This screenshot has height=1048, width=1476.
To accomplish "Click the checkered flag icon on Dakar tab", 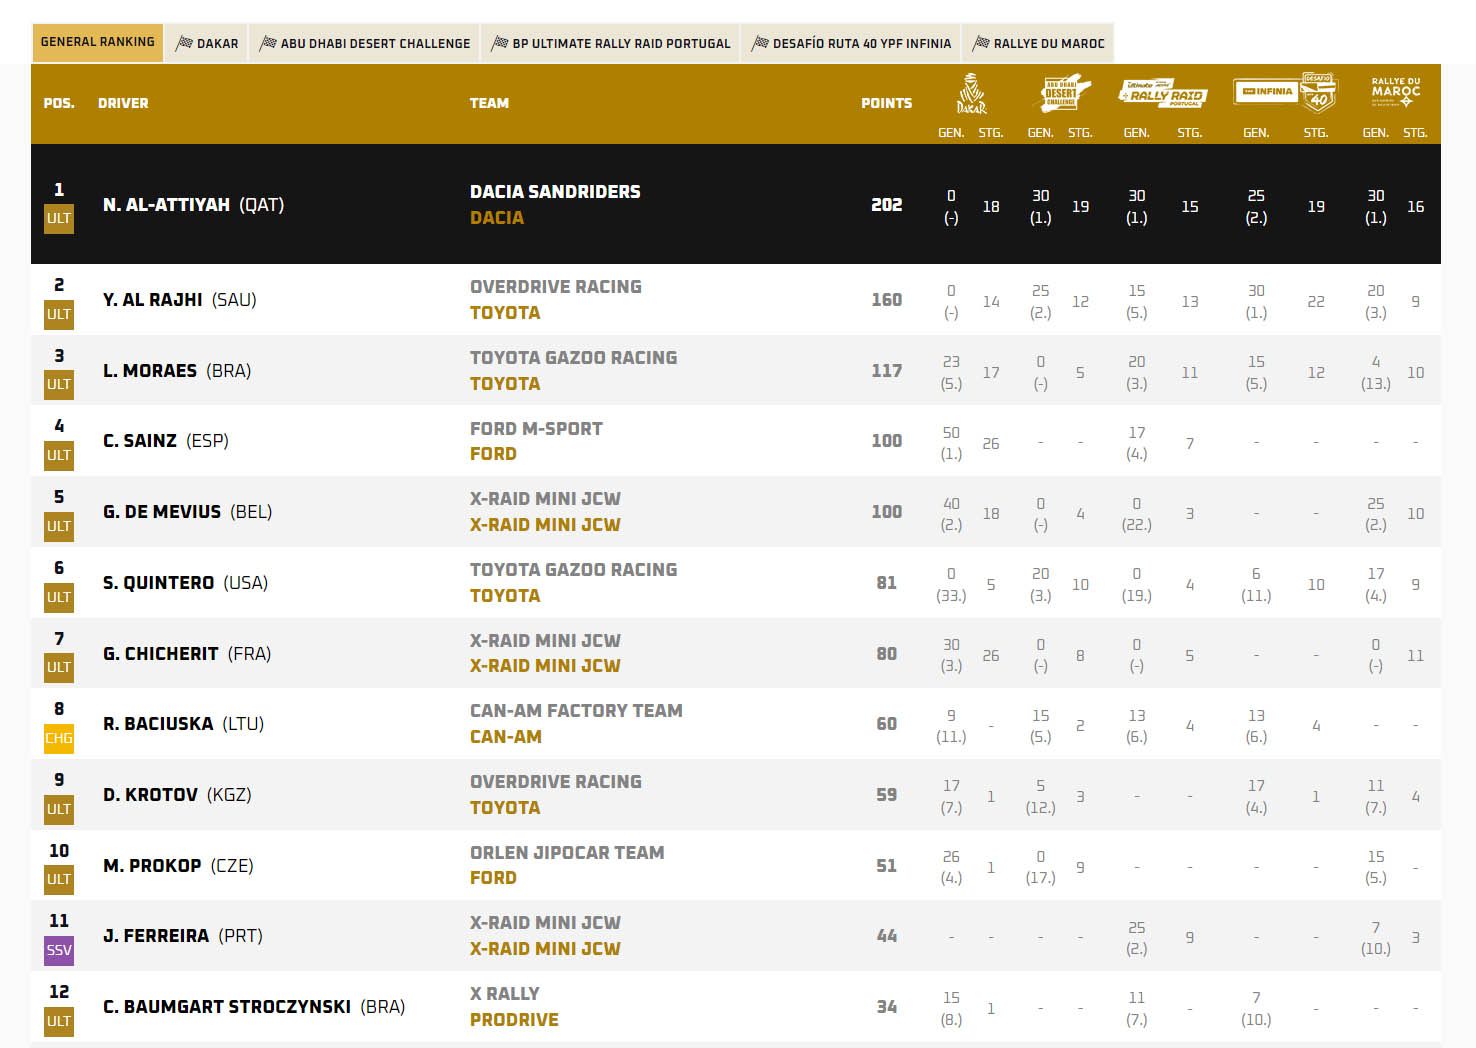I will pos(184,43).
